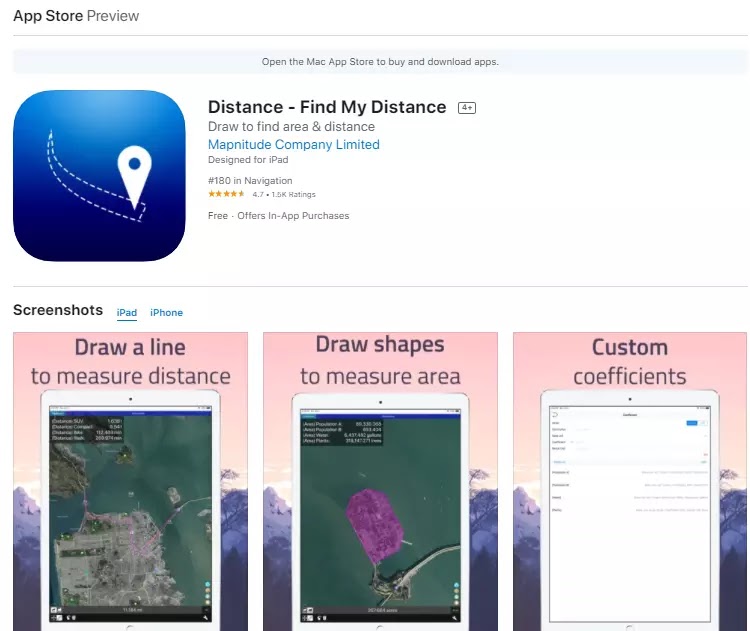Screen dimensions: 750x631
Task: Switch to iPad screenshots tab
Action: pos(127,312)
